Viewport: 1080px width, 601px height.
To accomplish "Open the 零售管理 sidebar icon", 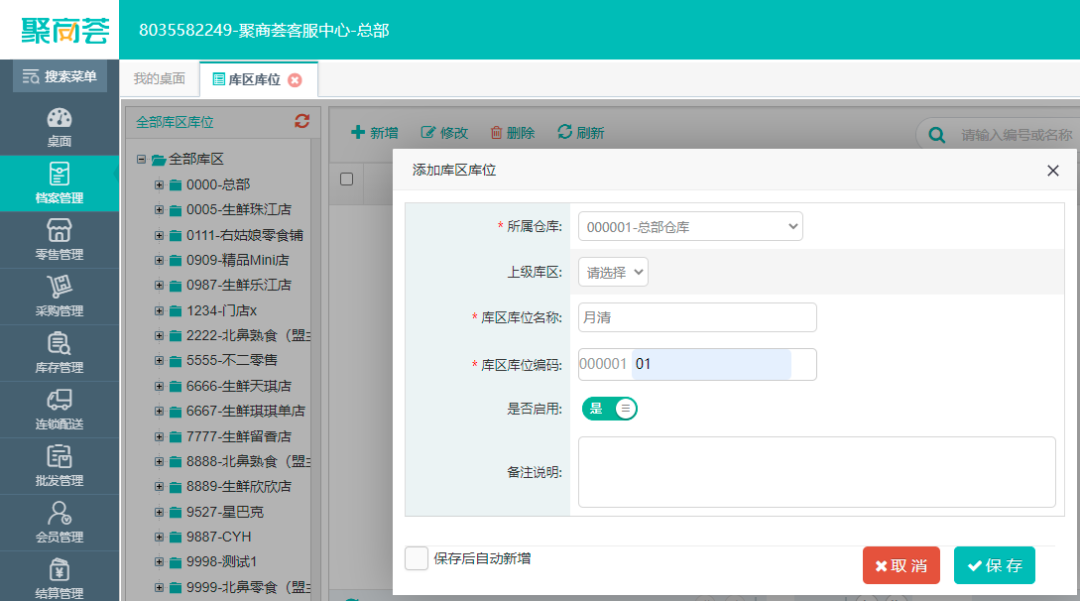I will [x=59, y=239].
